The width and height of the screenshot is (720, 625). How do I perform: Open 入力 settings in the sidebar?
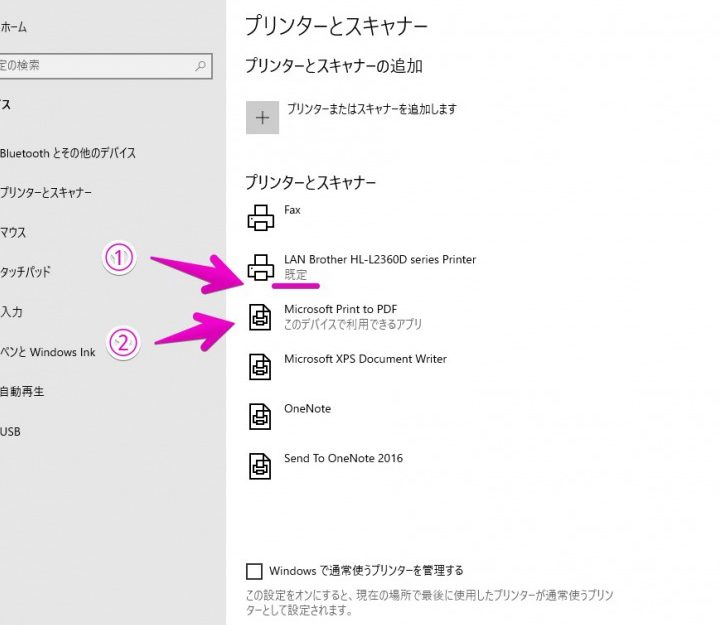(11, 312)
